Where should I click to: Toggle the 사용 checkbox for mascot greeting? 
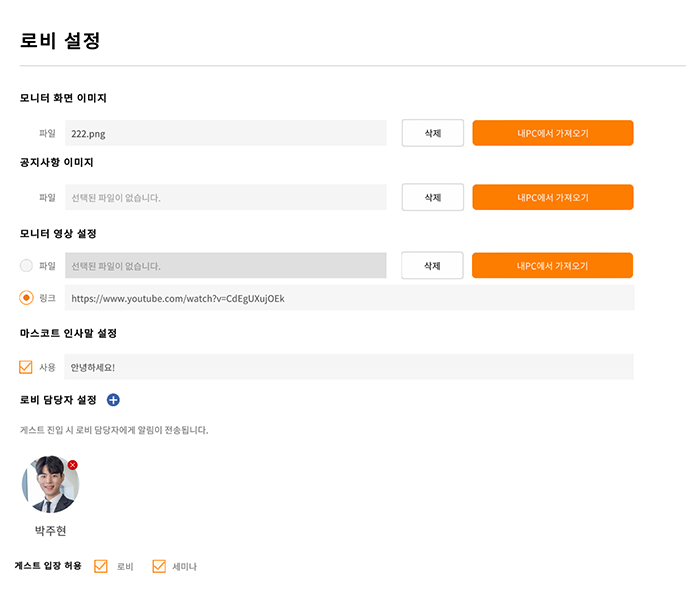pyautogui.click(x=26, y=367)
